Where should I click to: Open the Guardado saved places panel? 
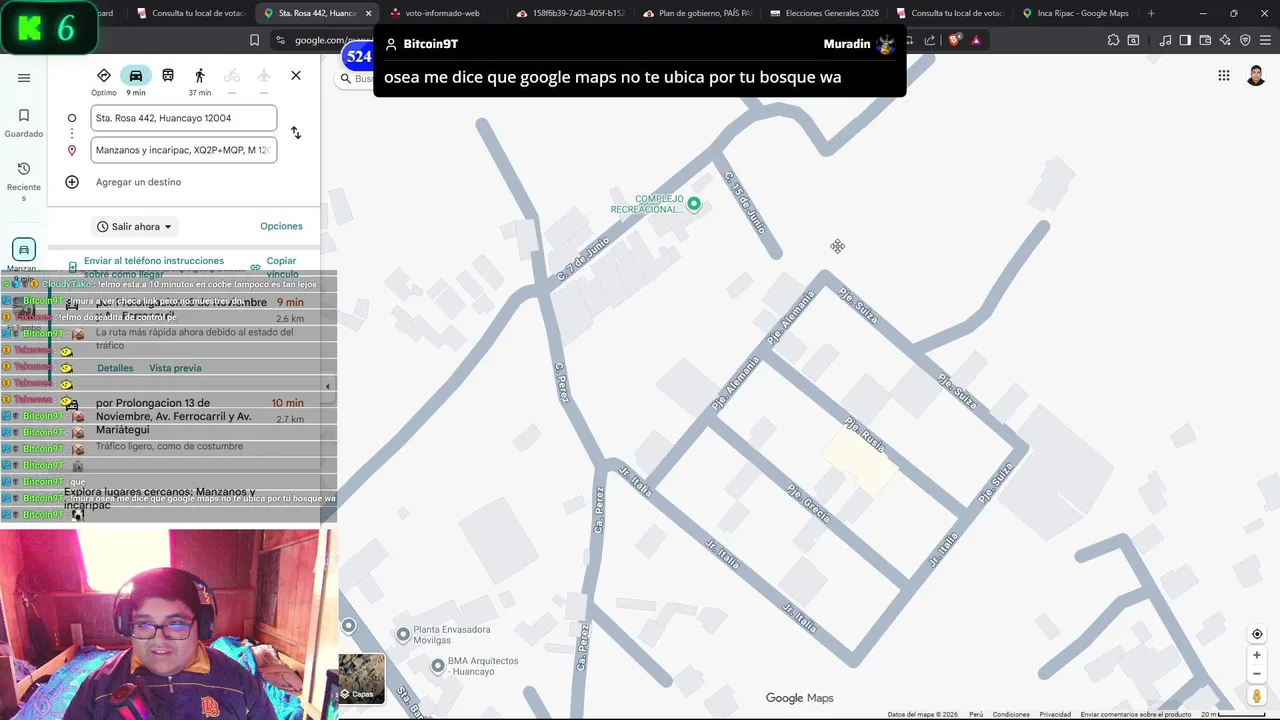24,123
